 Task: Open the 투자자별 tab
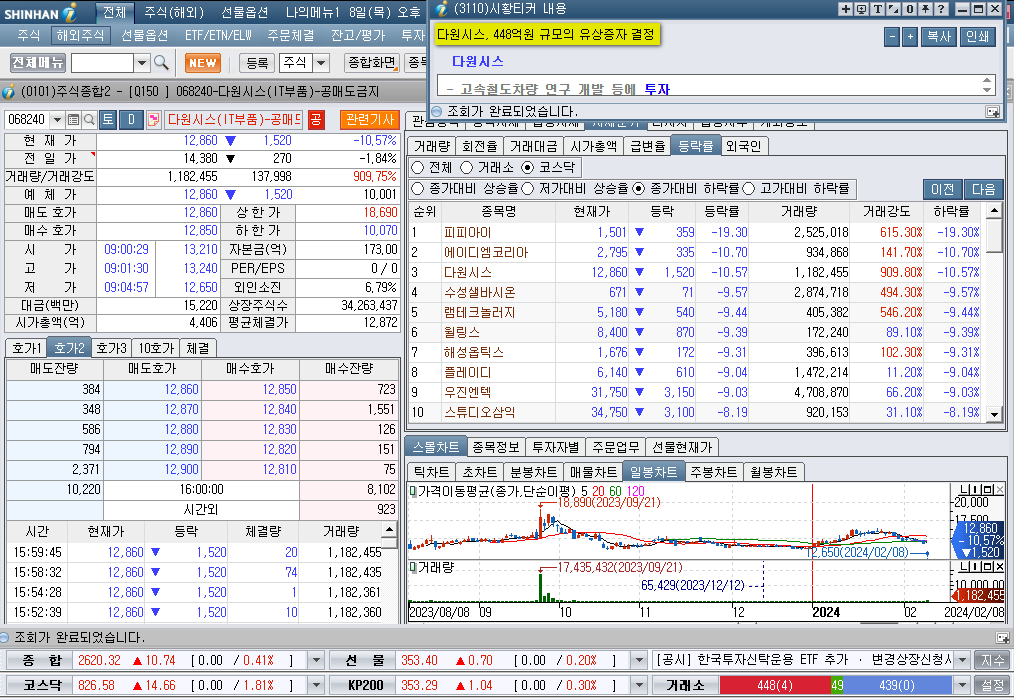tap(555, 447)
